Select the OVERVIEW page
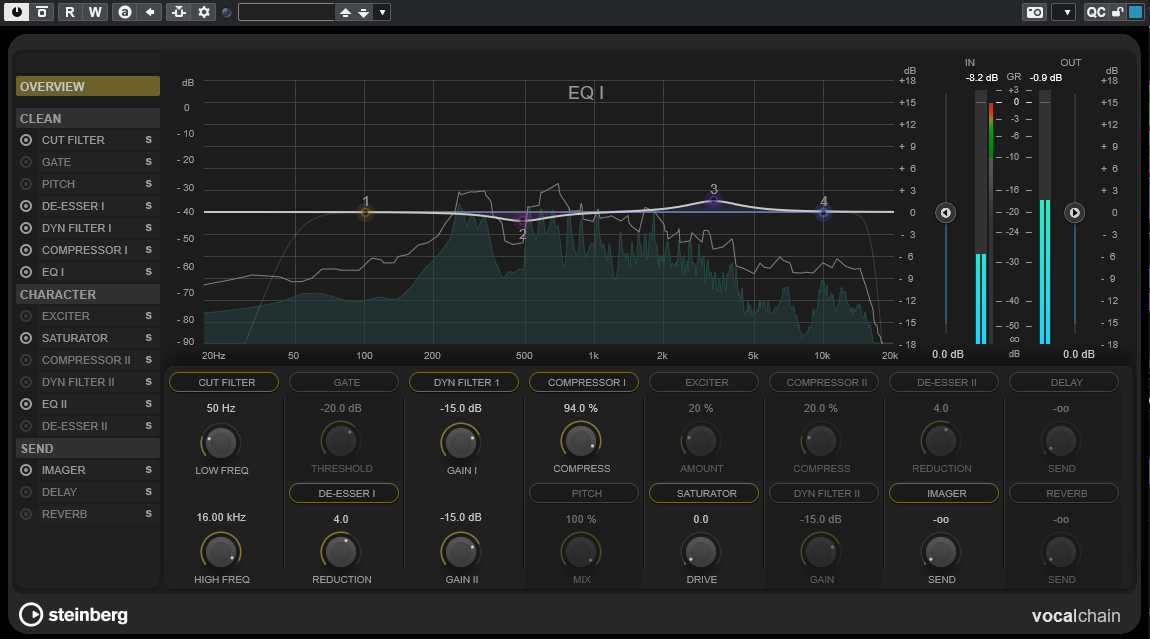This screenshot has height=639, width=1150. pyautogui.click(x=87, y=86)
